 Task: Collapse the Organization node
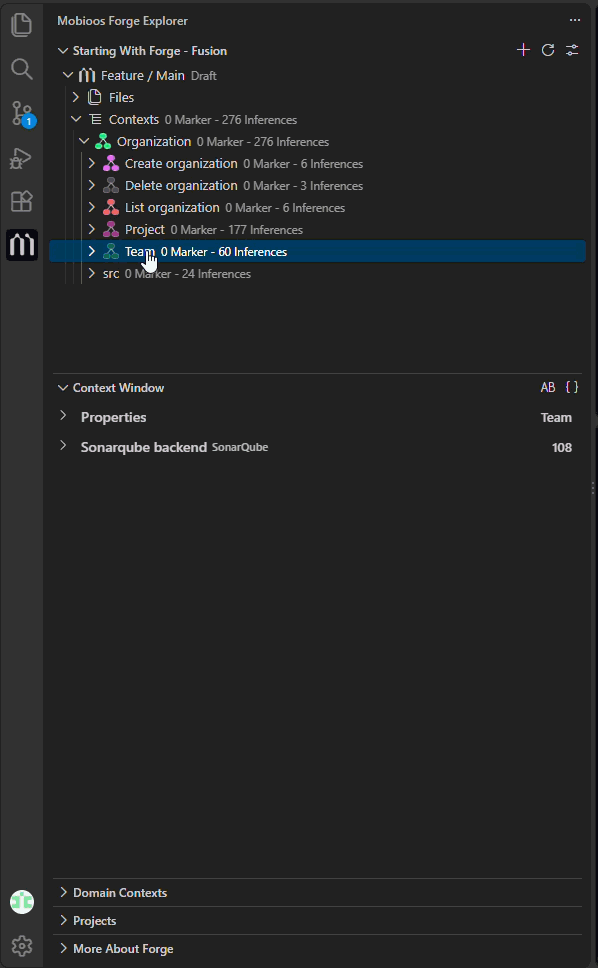(84, 141)
